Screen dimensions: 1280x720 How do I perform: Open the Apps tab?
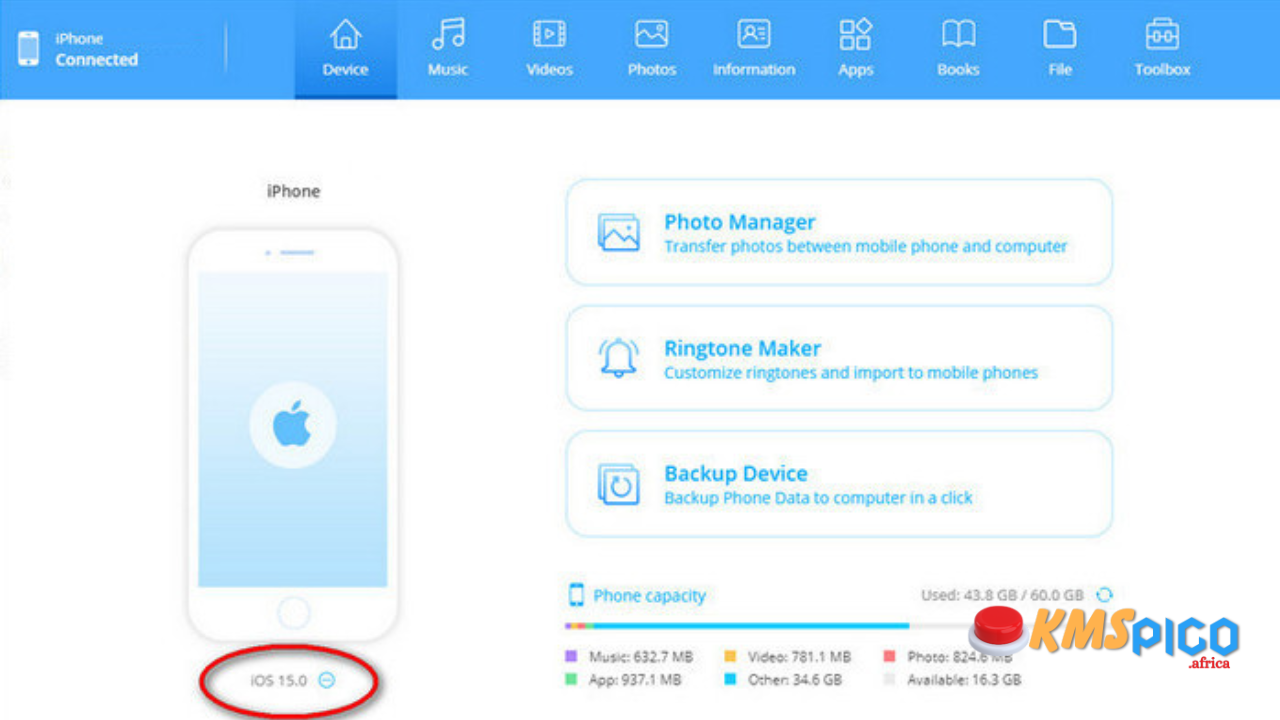coord(856,49)
